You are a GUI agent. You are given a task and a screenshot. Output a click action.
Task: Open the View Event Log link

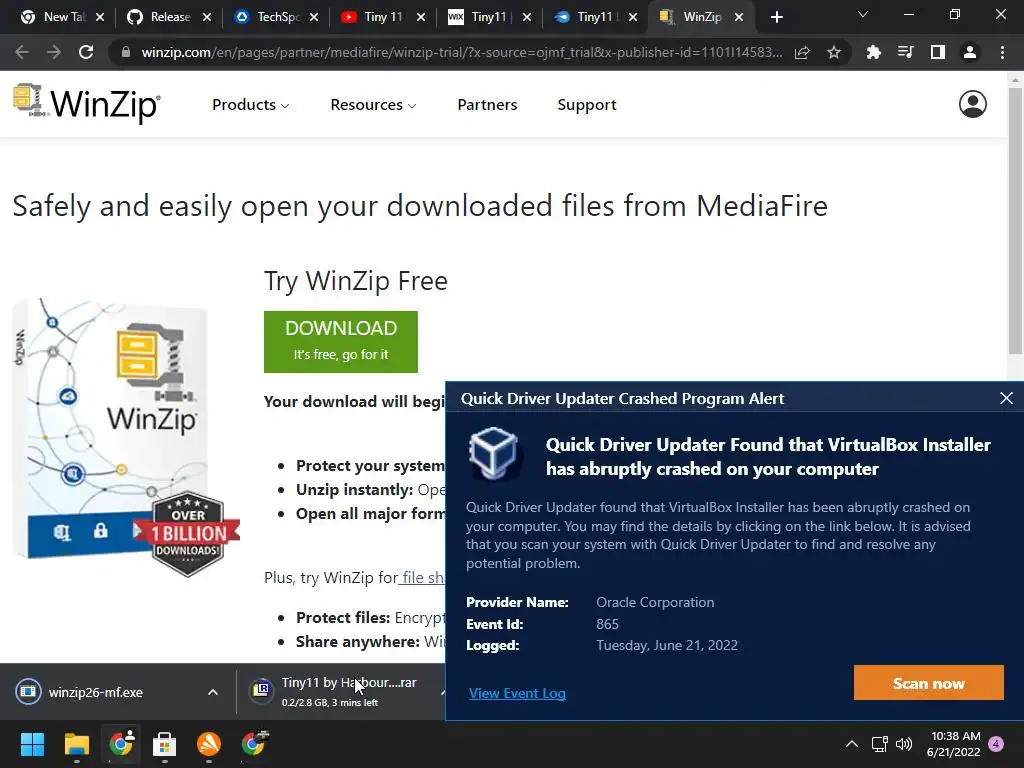pyautogui.click(x=517, y=693)
